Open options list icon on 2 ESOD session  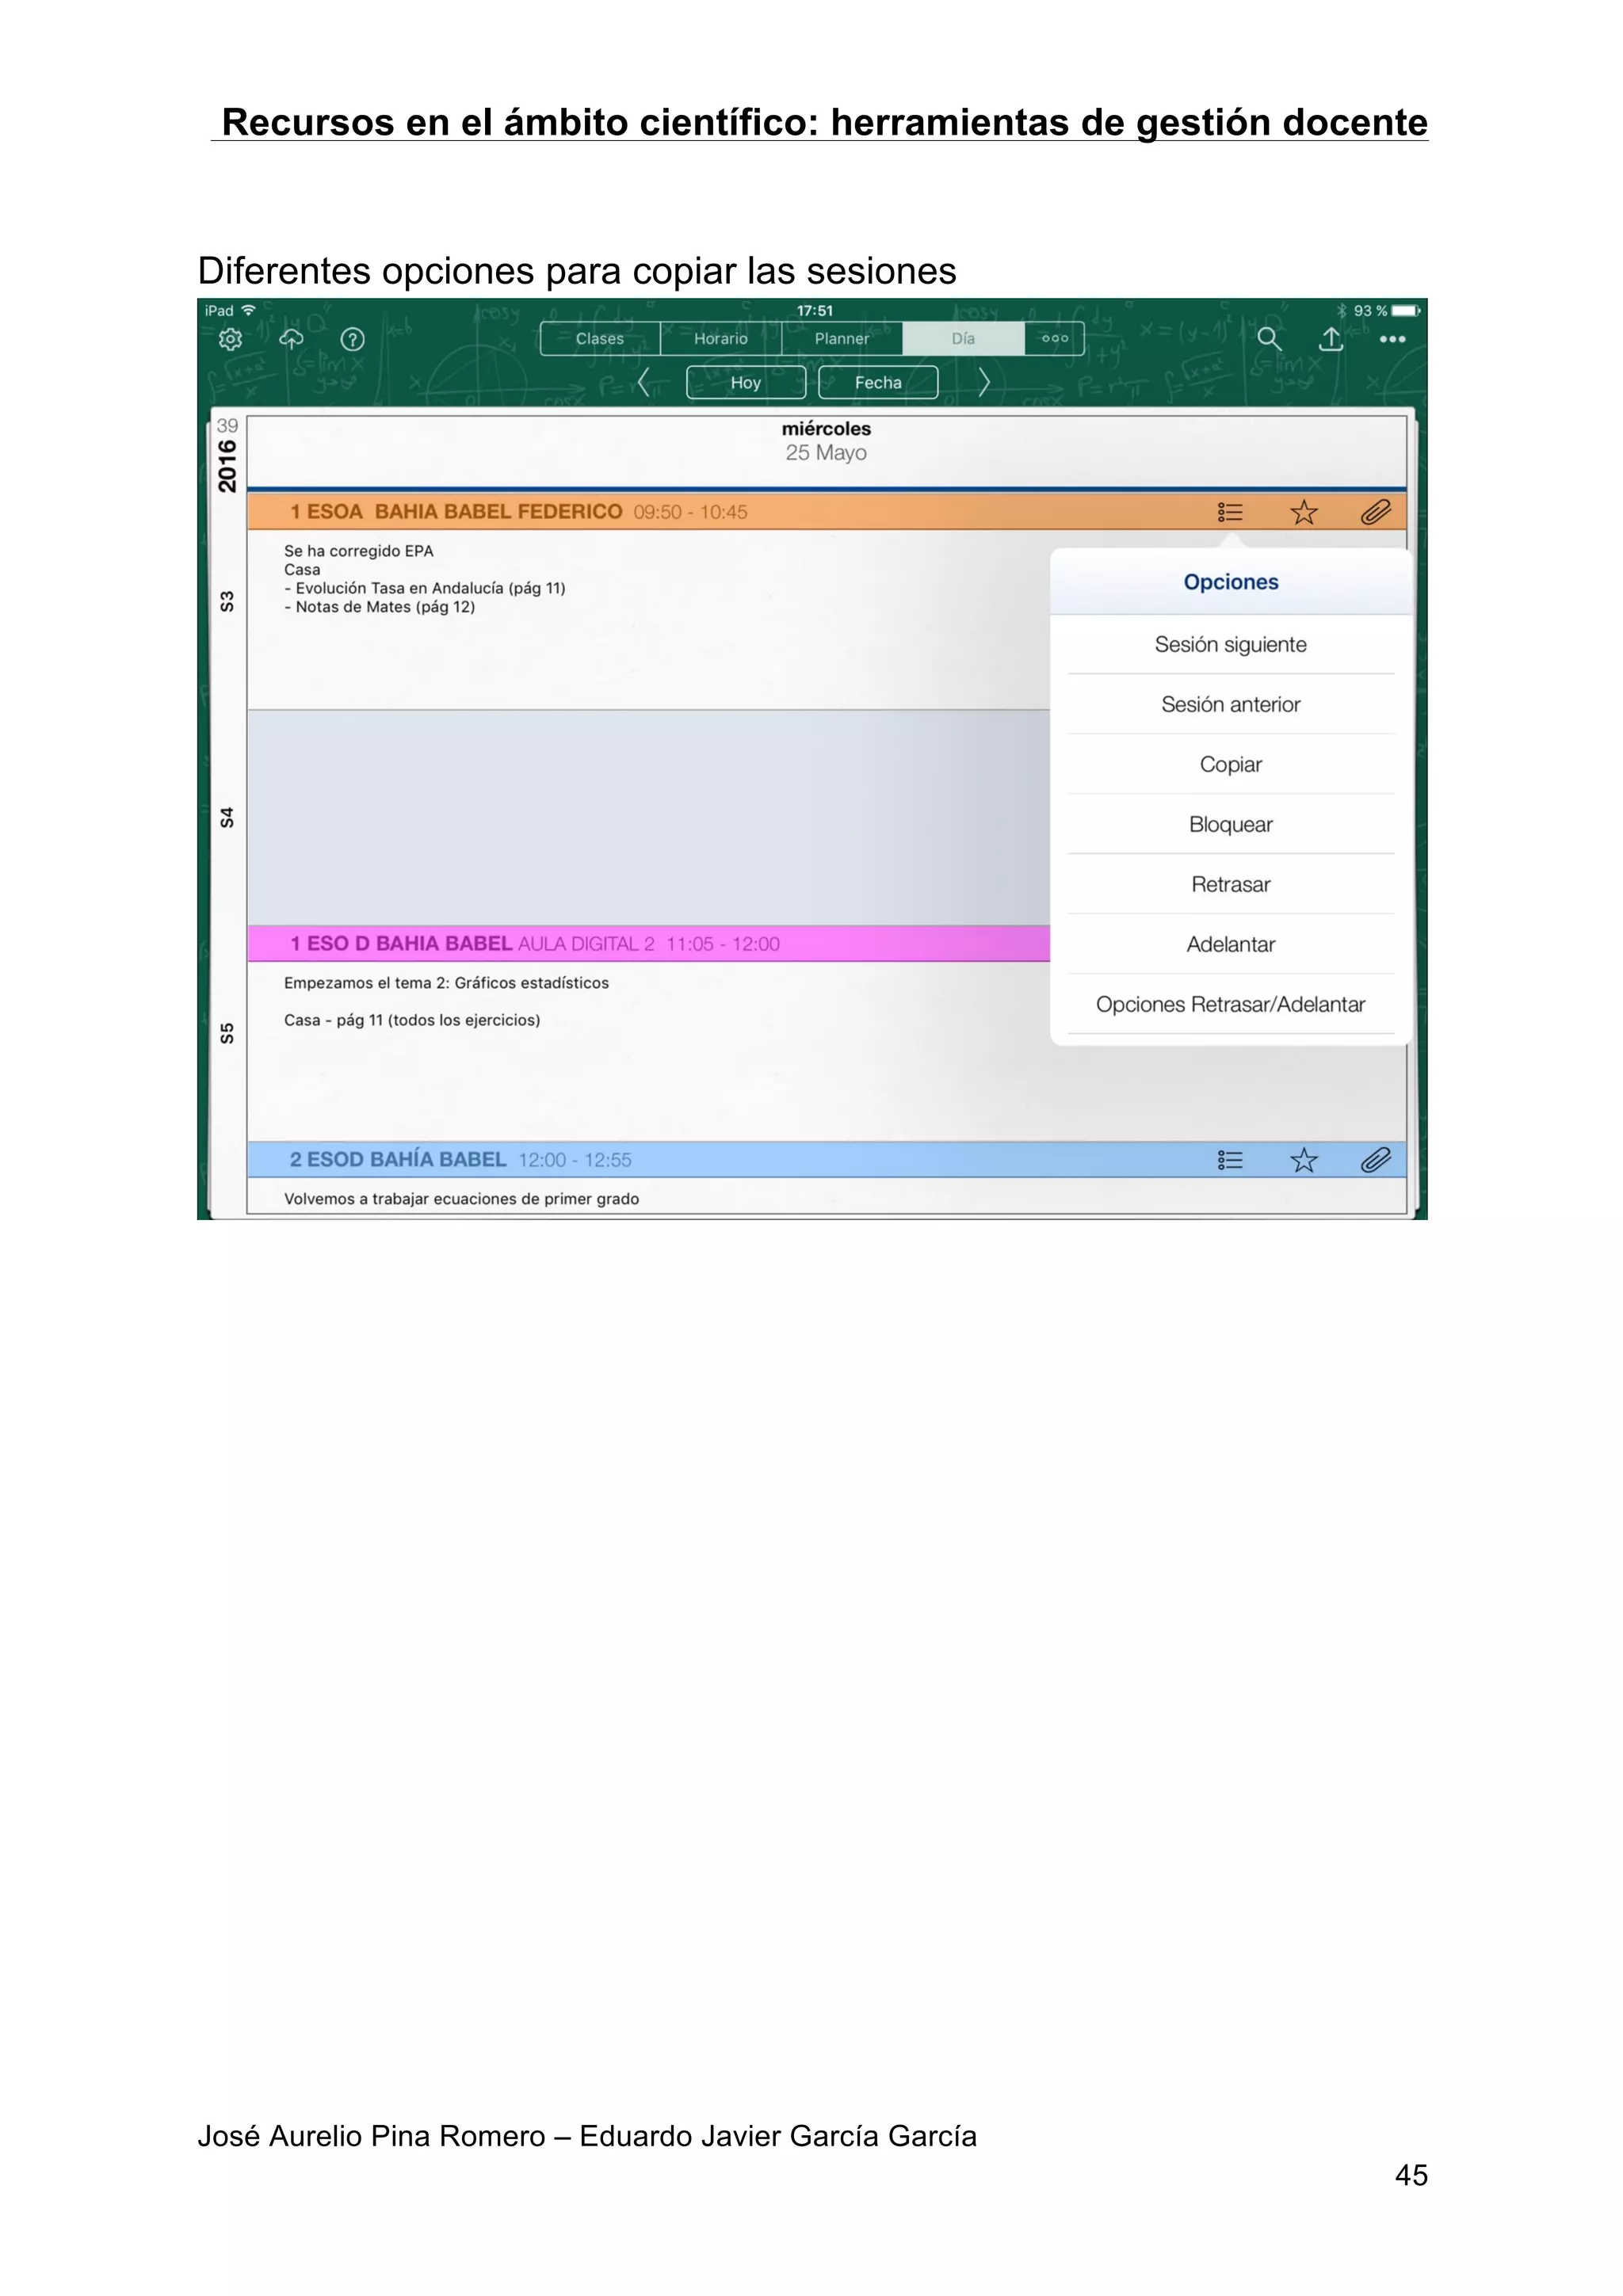coord(1230,1160)
